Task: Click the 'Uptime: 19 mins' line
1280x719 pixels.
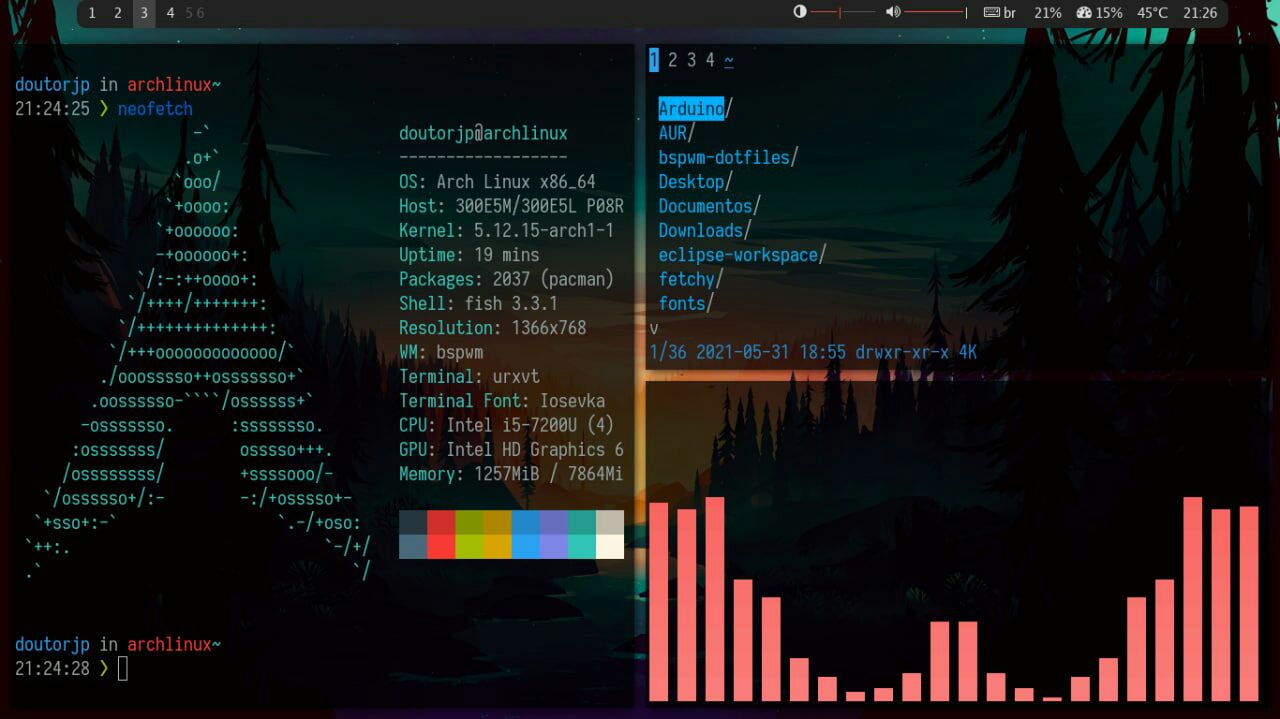Action: (x=469, y=255)
